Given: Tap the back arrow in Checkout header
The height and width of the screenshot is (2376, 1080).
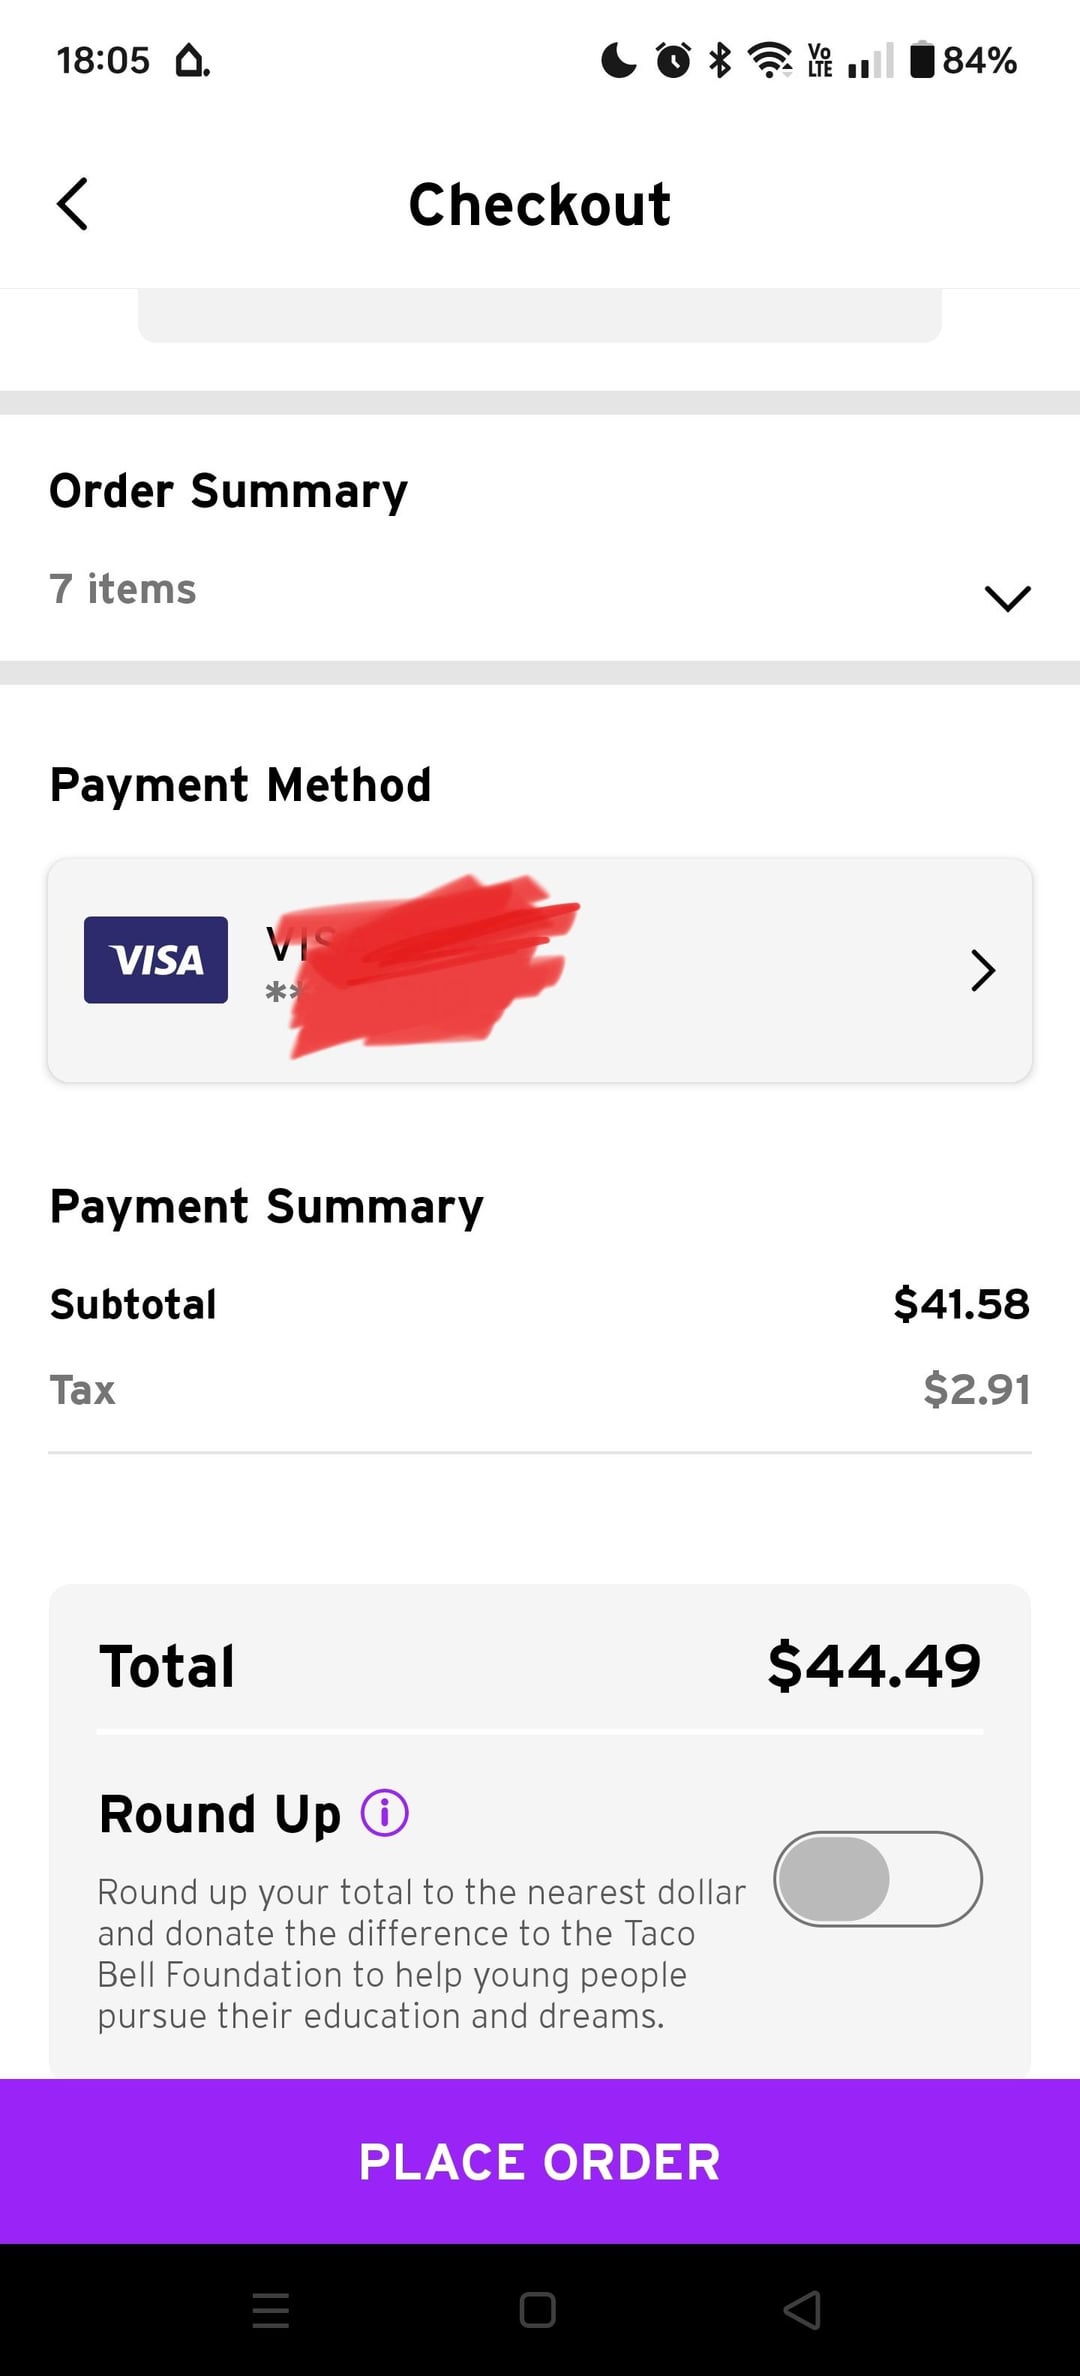Looking at the screenshot, I should click(x=73, y=204).
